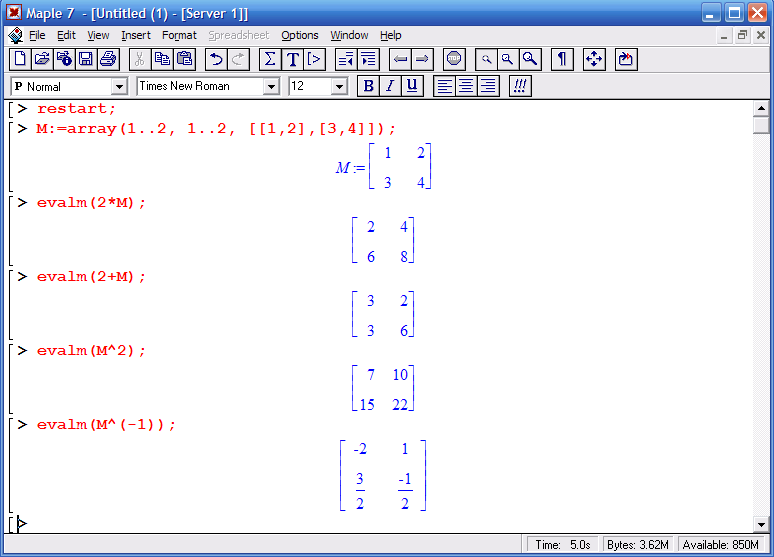
Task: Click the Available: 850M status entry
Action: coord(721,545)
